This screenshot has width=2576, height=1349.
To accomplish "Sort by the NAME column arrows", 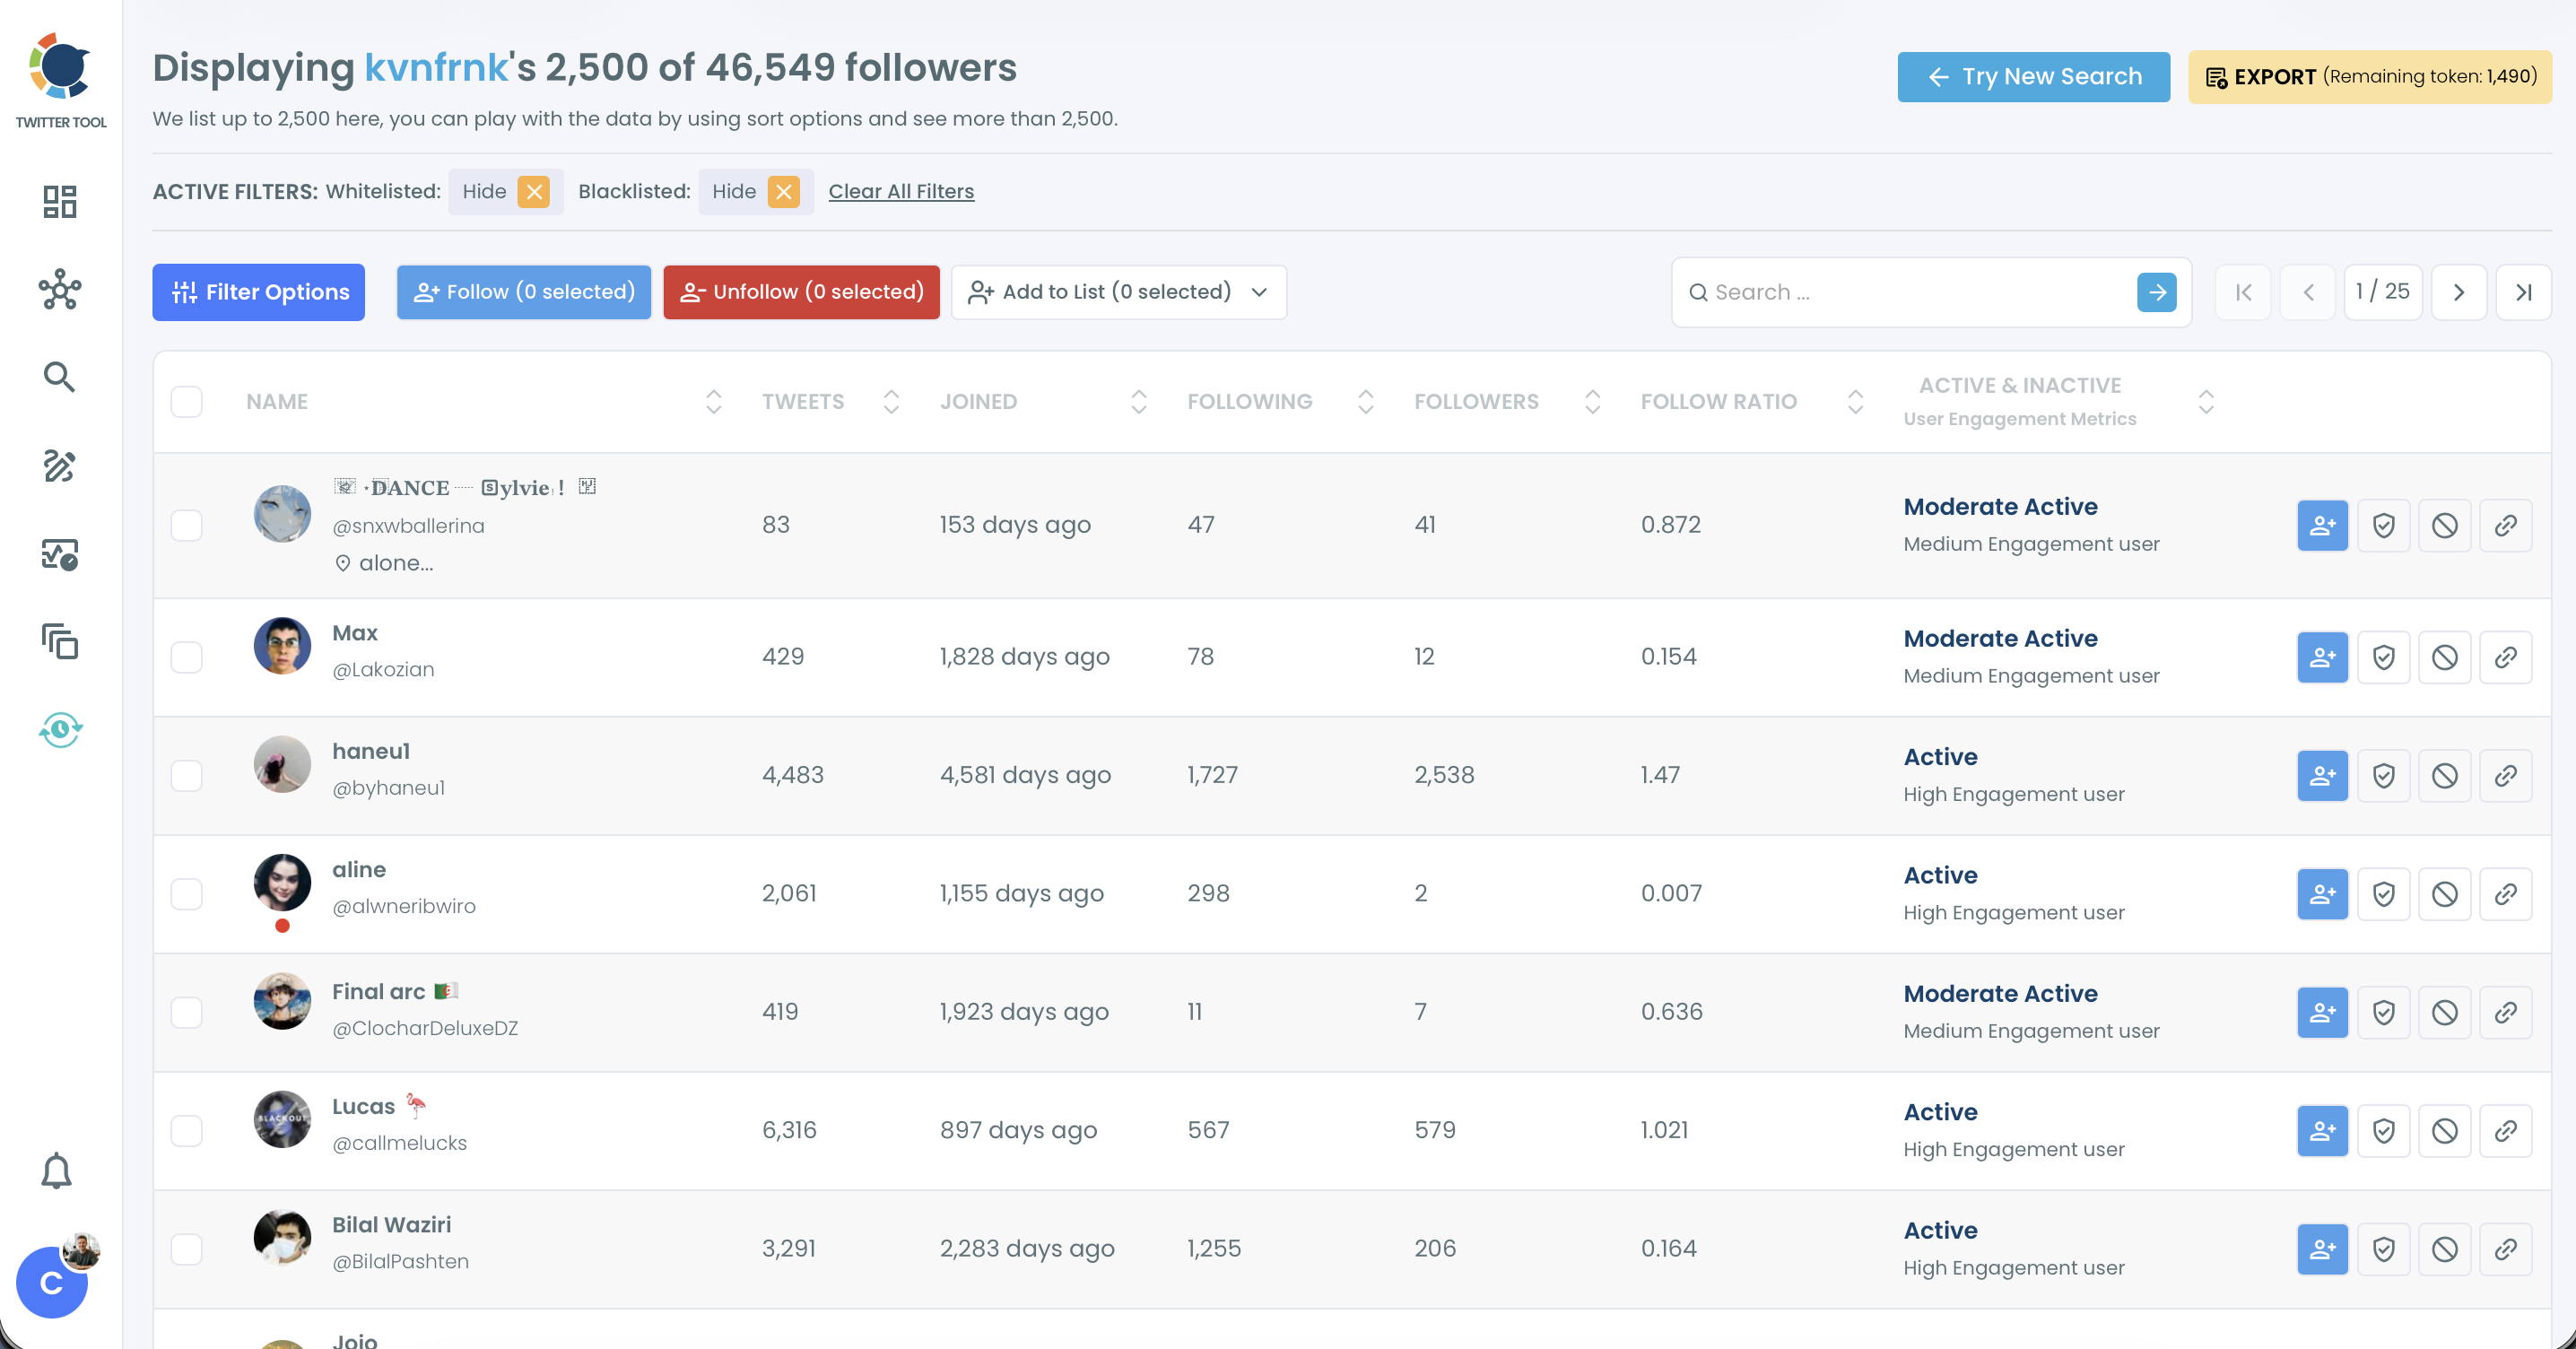I will (713, 402).
